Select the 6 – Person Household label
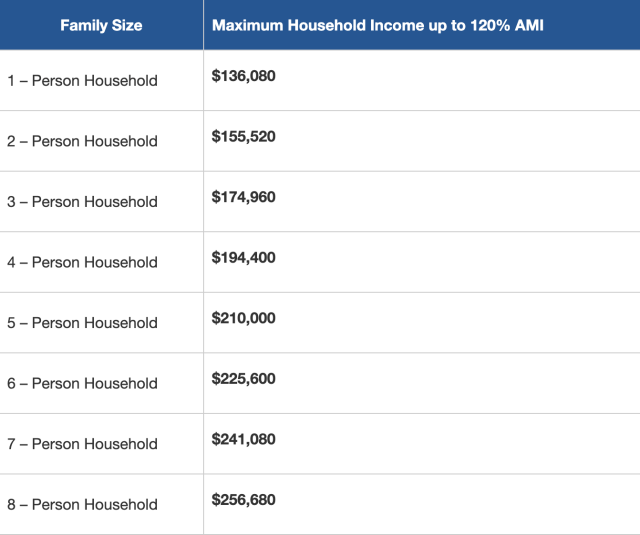This screenshot has height=535, width=640. (x=82, y=383)
